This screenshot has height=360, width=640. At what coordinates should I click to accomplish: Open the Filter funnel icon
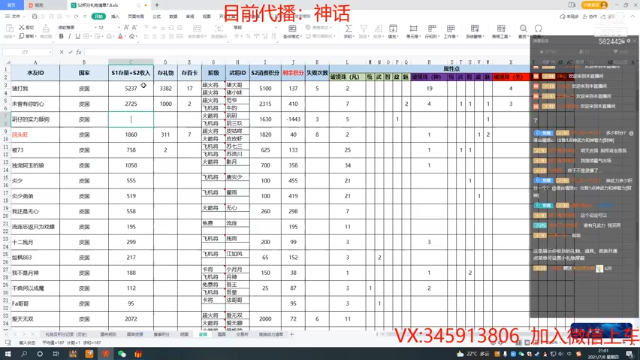click(x=363, y=28)
